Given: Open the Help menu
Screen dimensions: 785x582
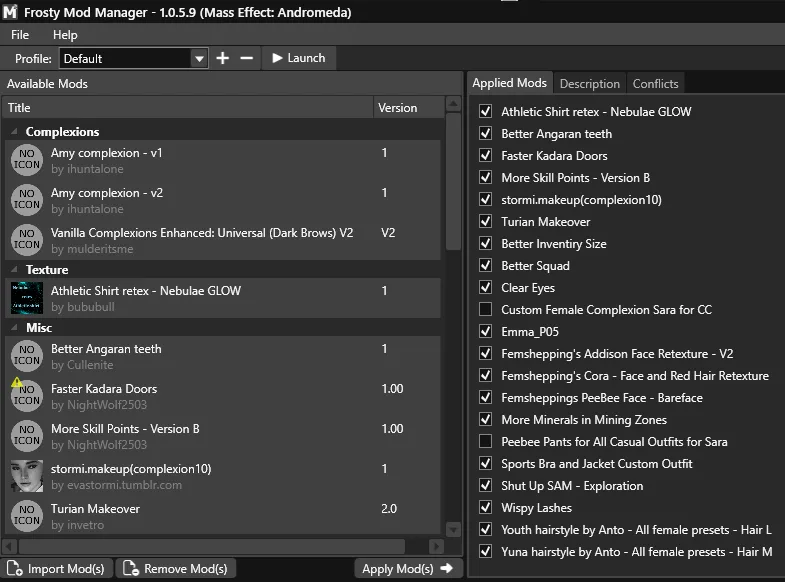Looking at the screenshot, I should pyautogui.click(x=65, y=35).
